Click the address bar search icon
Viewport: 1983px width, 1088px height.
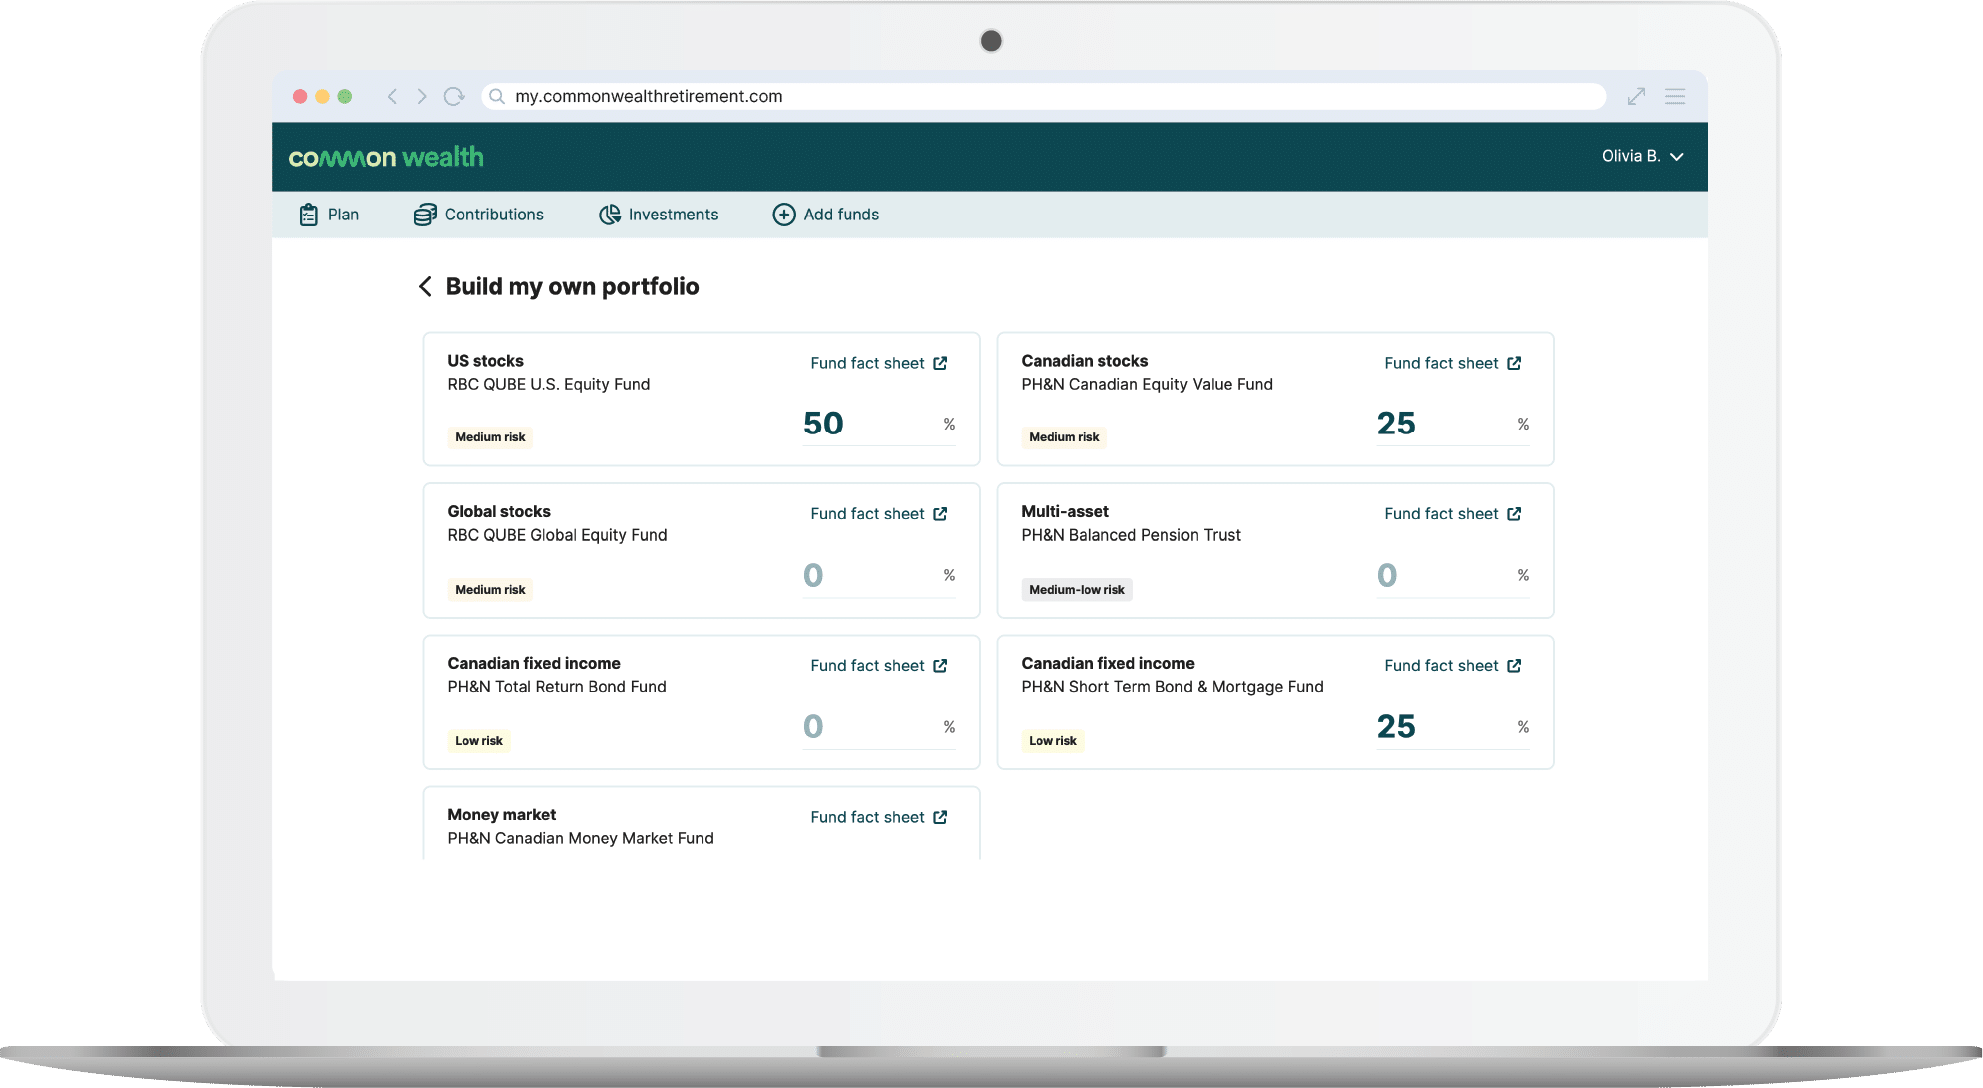coord(497,96)
